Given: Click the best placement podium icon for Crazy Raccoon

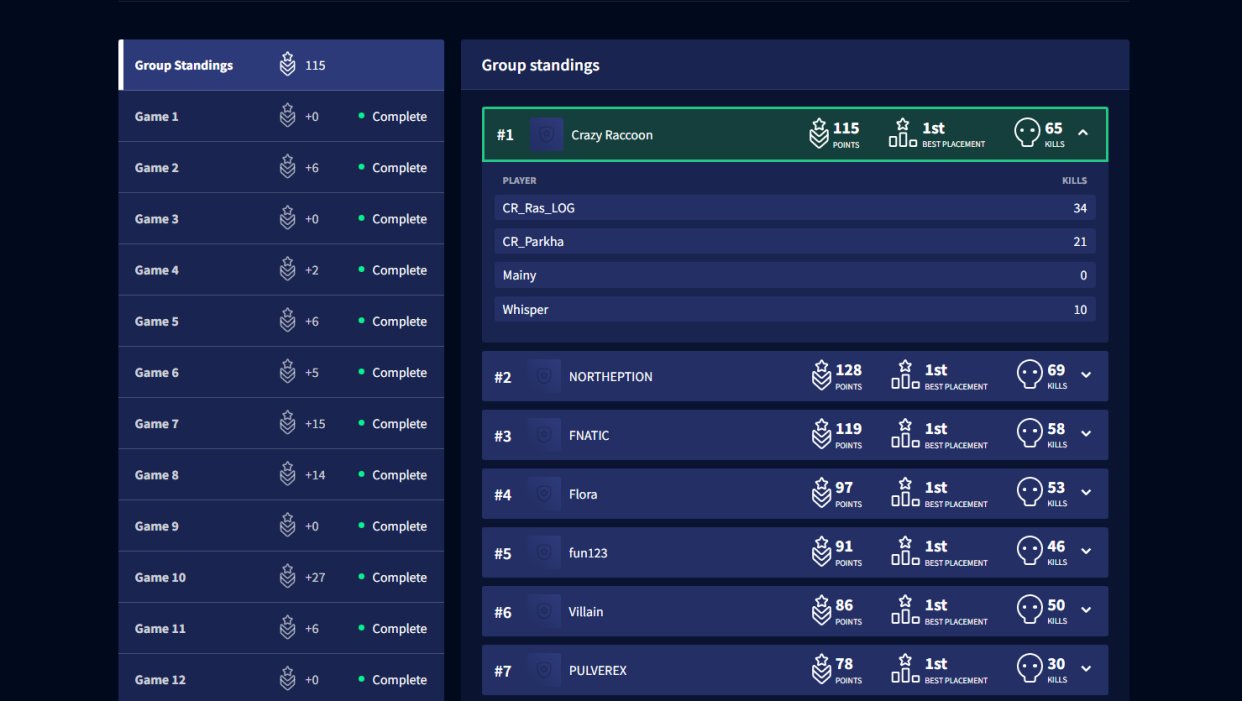Looking at the screenshot, I should (903, 133).
